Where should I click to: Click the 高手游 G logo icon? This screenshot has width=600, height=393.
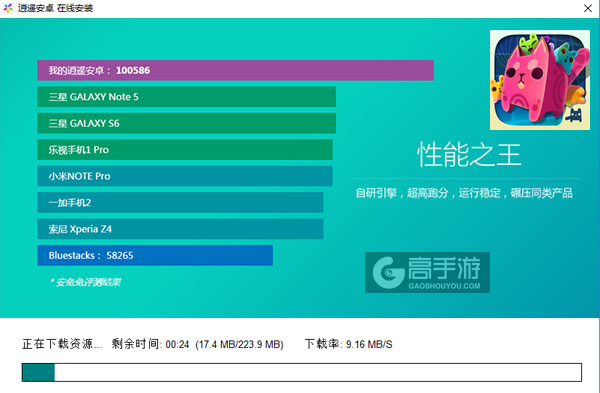pos(388,272)
